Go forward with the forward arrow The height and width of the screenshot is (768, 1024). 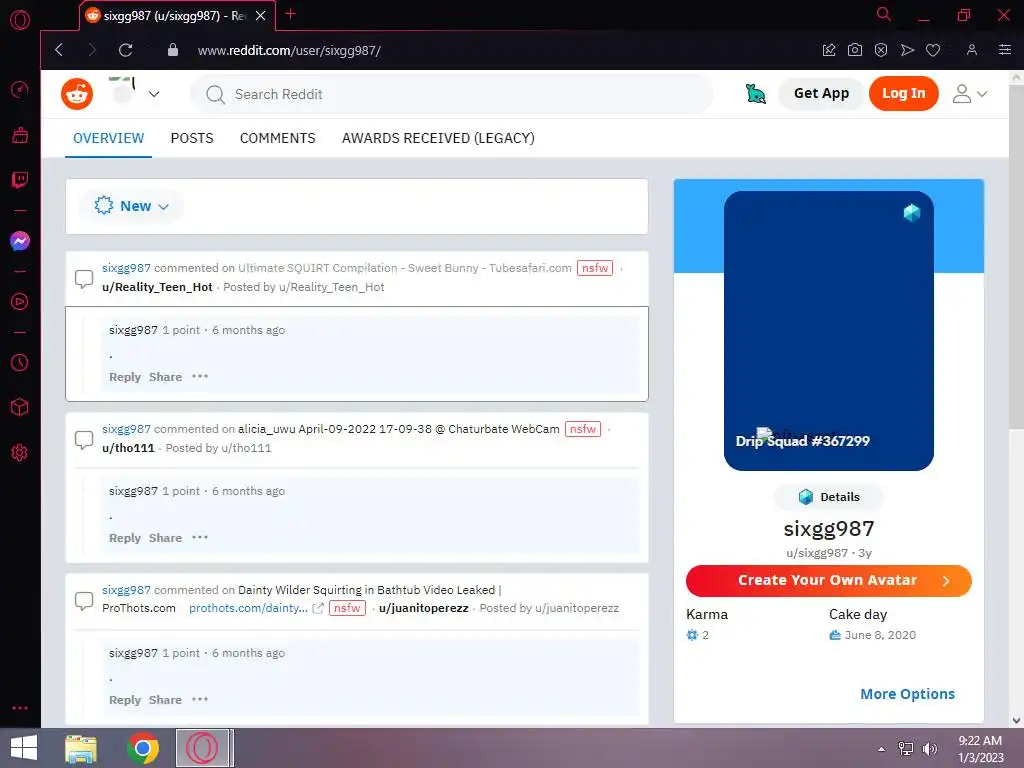pyautogui.click(x=92, y=50)
